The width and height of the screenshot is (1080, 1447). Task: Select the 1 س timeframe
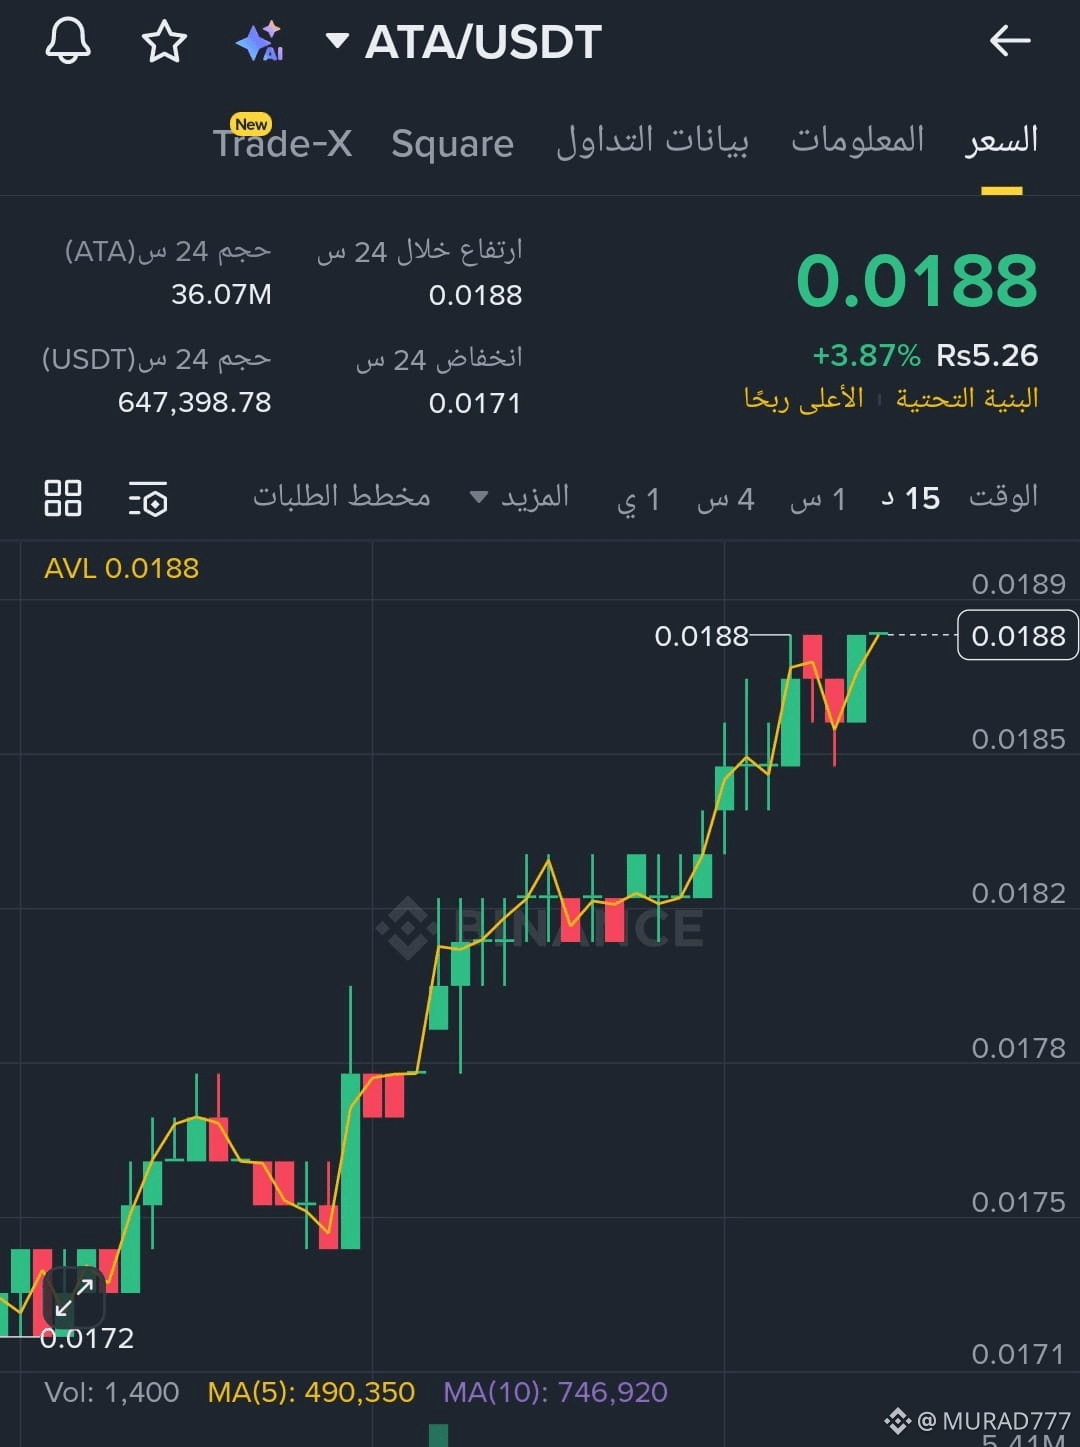(x=818, y=499)
